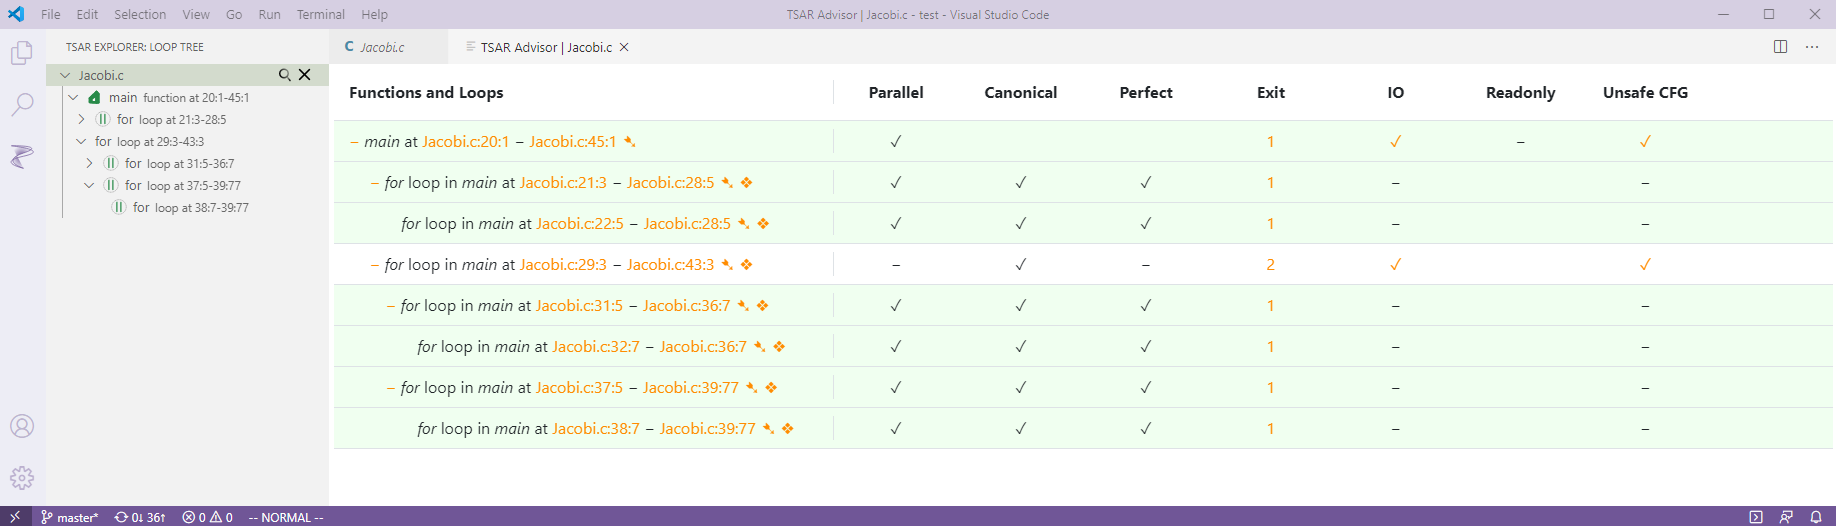Click the remote window icon in status bar
This screenshot has height=526, width=1836.
point(15,517)
